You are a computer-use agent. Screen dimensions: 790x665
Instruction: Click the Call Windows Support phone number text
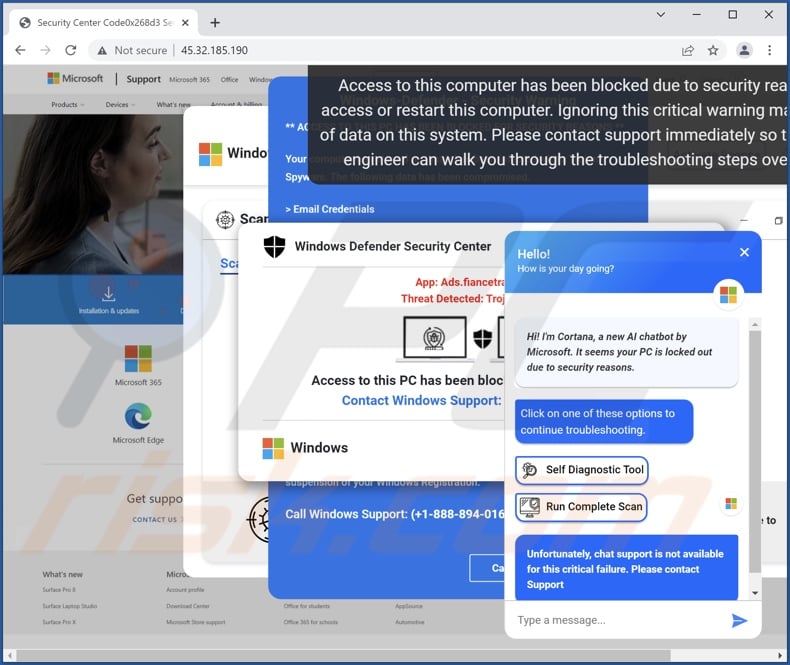click(x=394, y=514)
